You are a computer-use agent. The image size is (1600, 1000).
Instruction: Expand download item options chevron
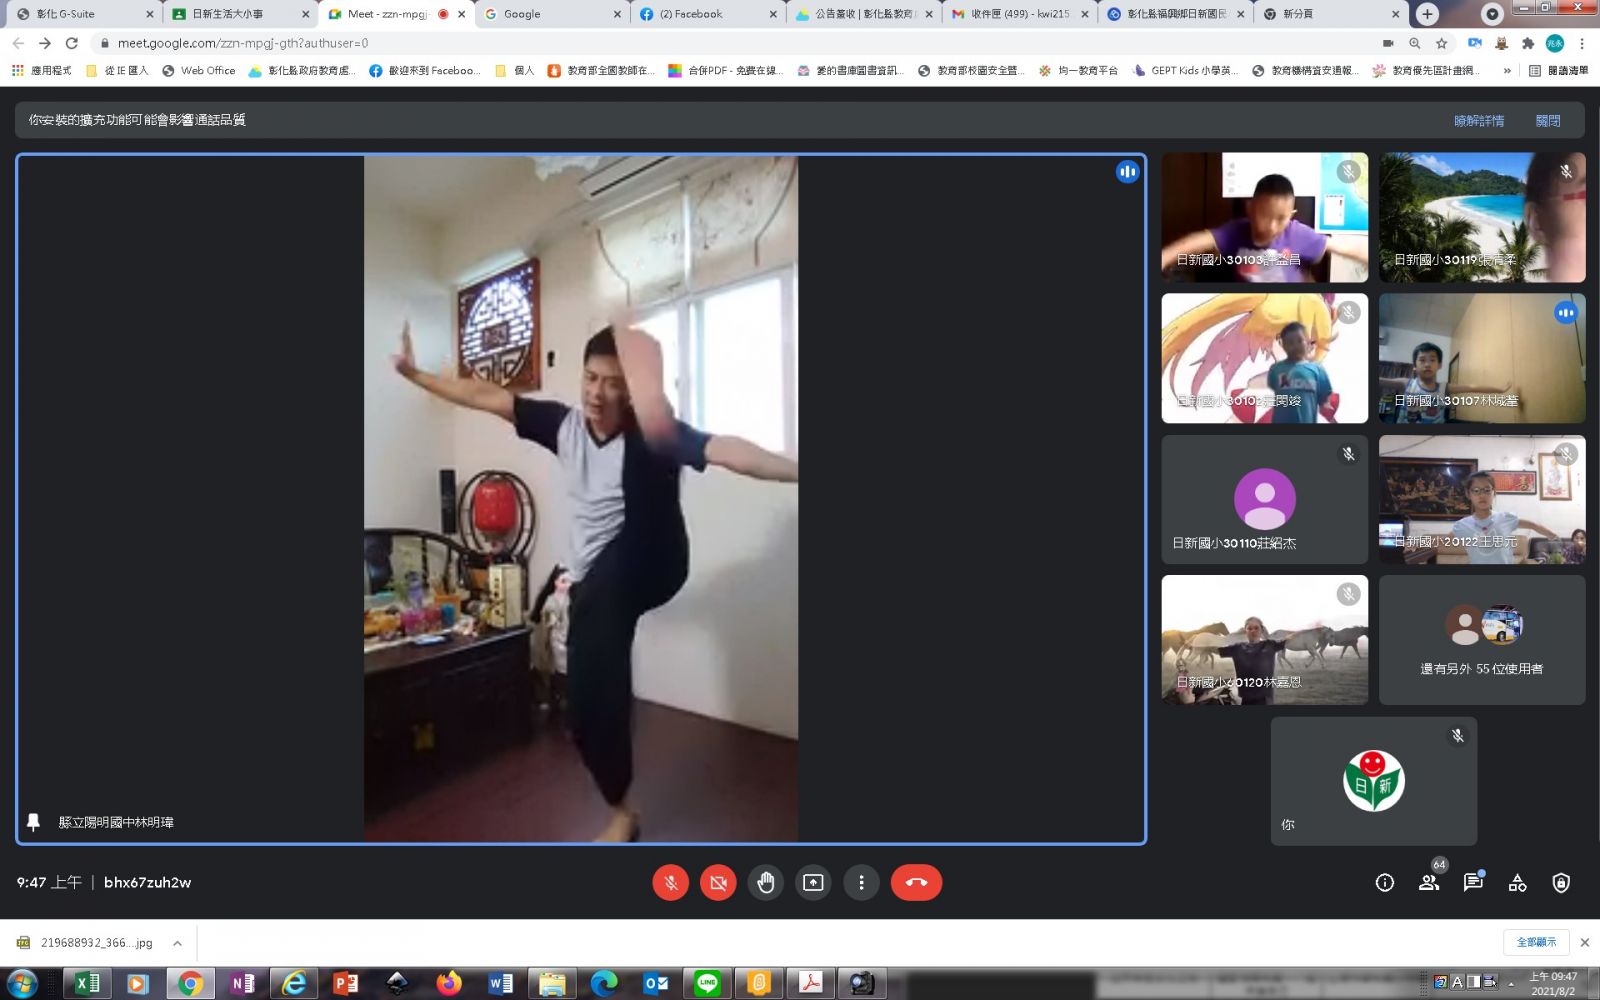tap(177, 943)
